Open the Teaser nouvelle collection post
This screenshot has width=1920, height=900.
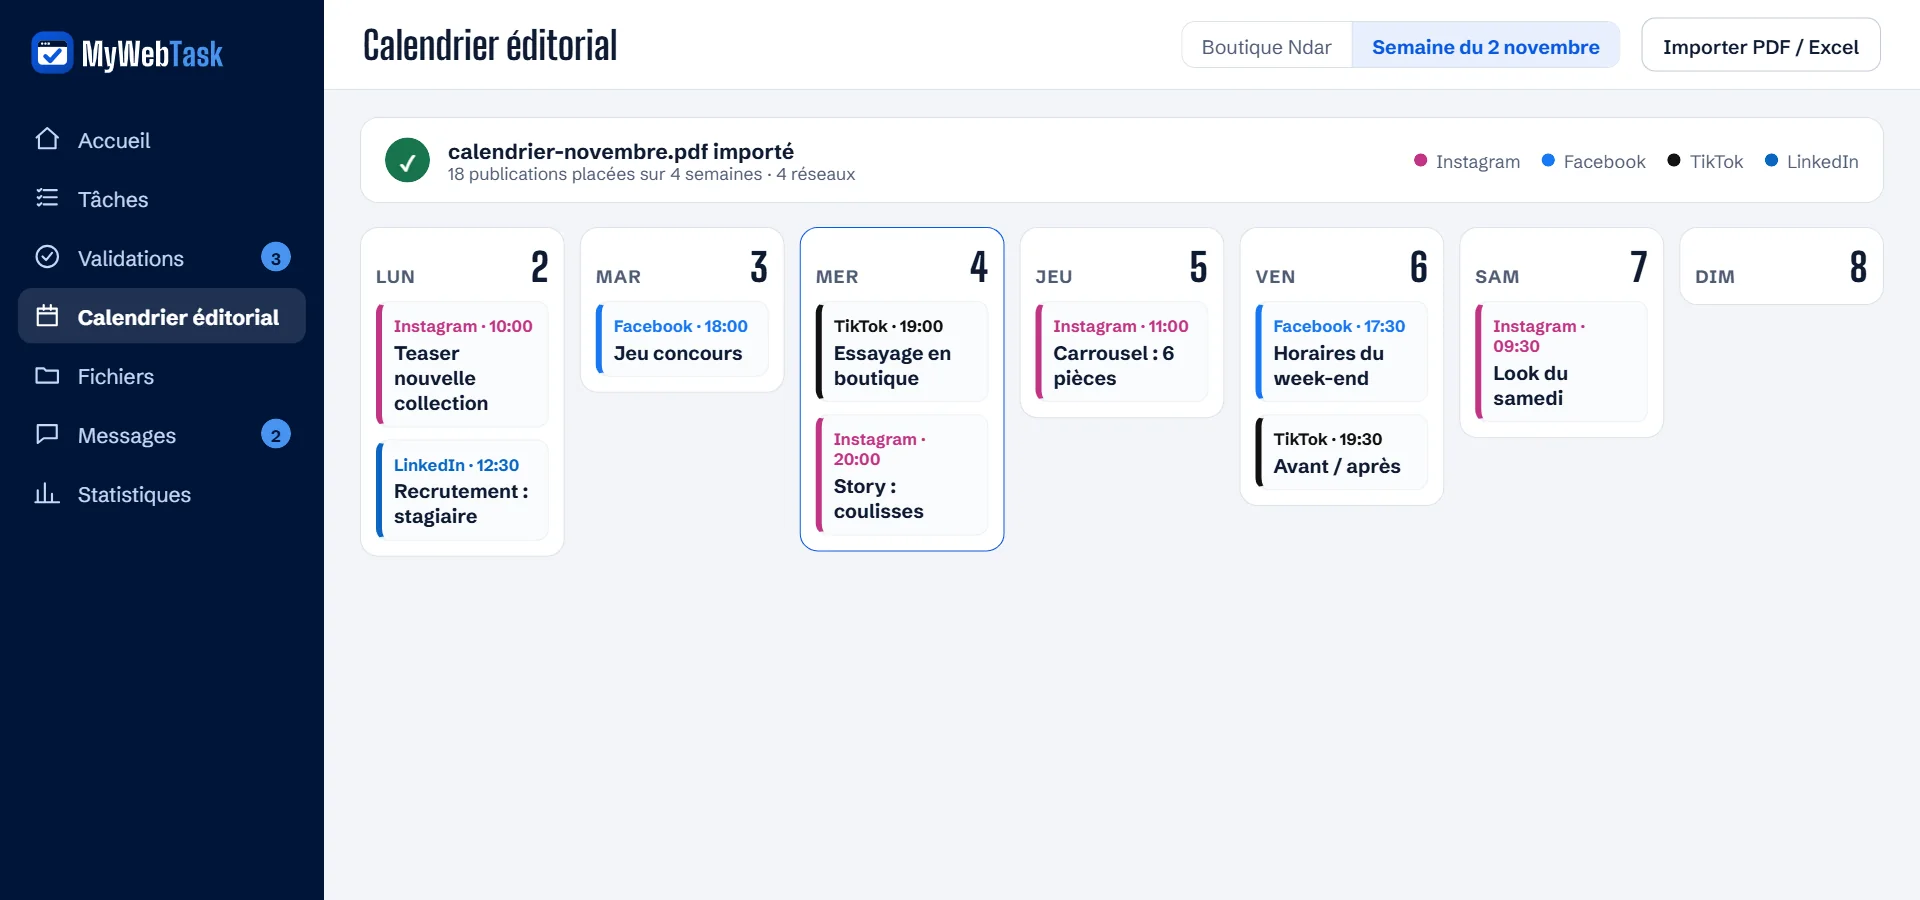(x=462, y=364)
